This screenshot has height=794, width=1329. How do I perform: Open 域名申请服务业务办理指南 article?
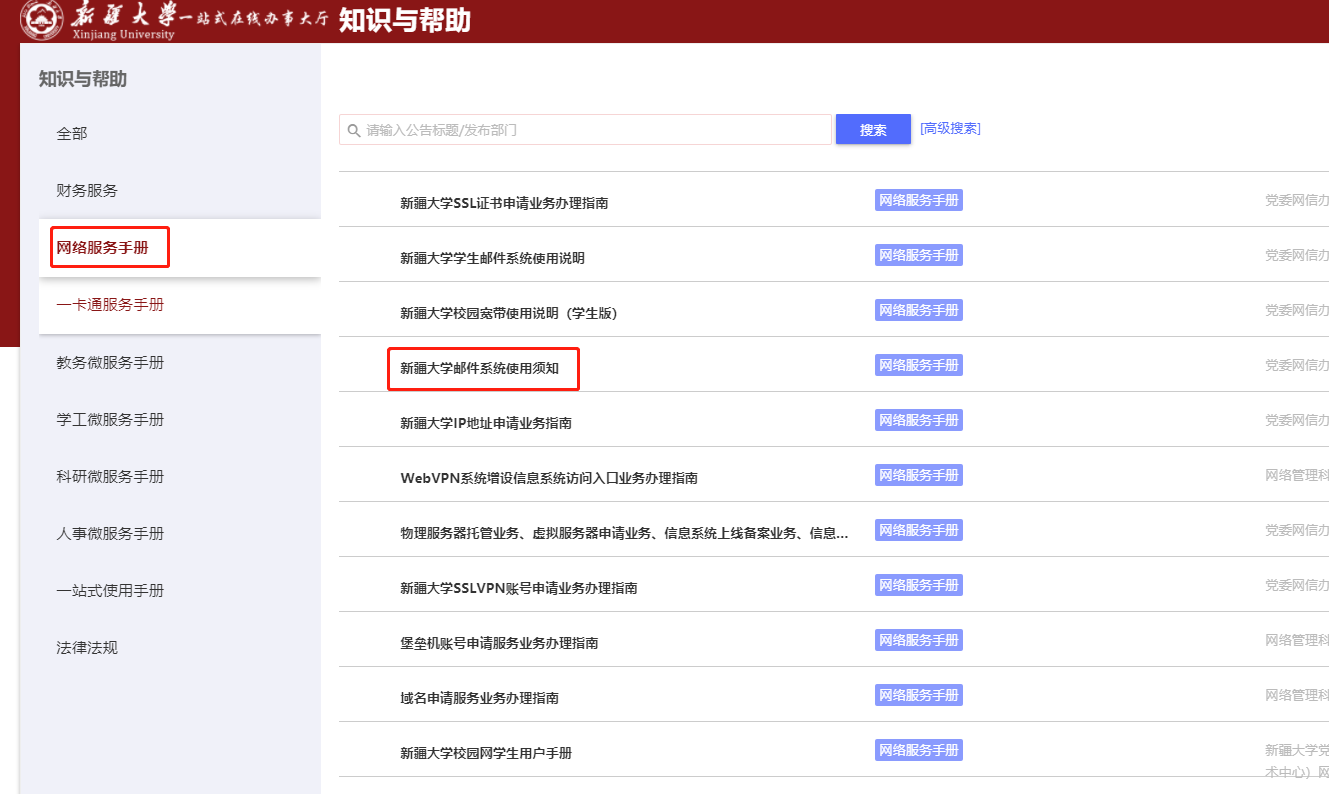479,698
